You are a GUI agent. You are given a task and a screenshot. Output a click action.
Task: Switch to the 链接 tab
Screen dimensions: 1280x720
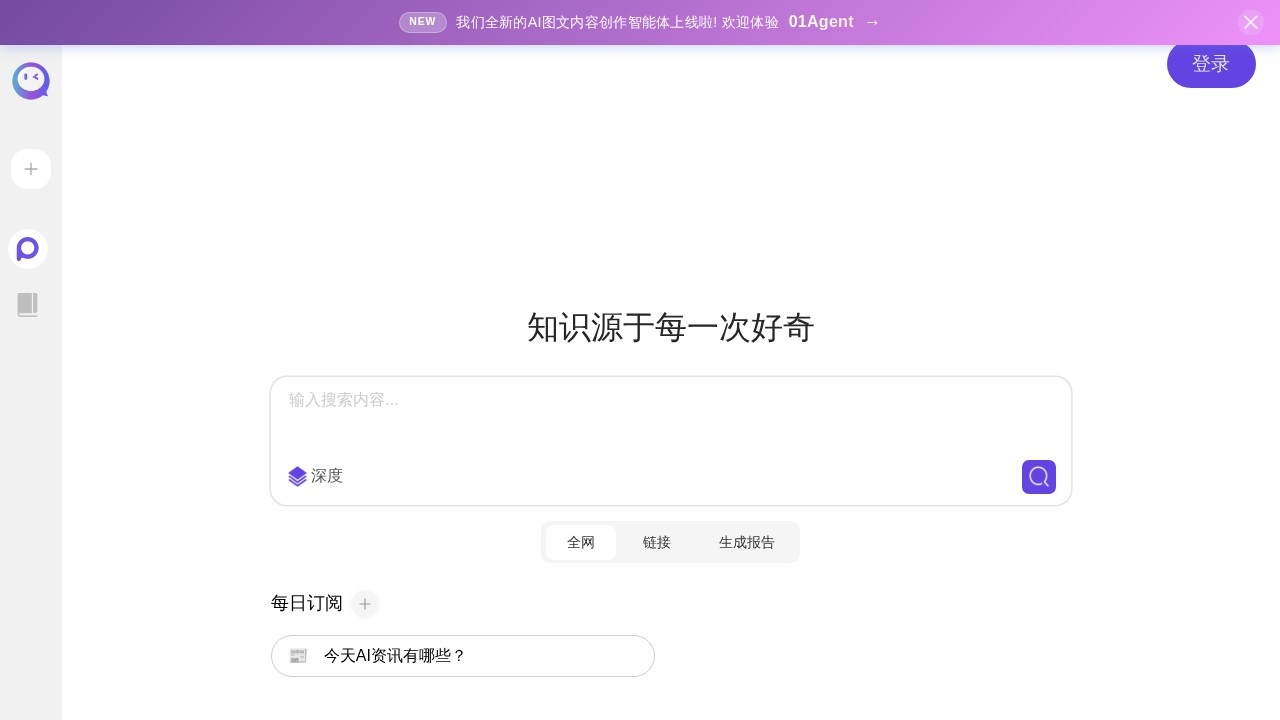(x=657, y=542)
